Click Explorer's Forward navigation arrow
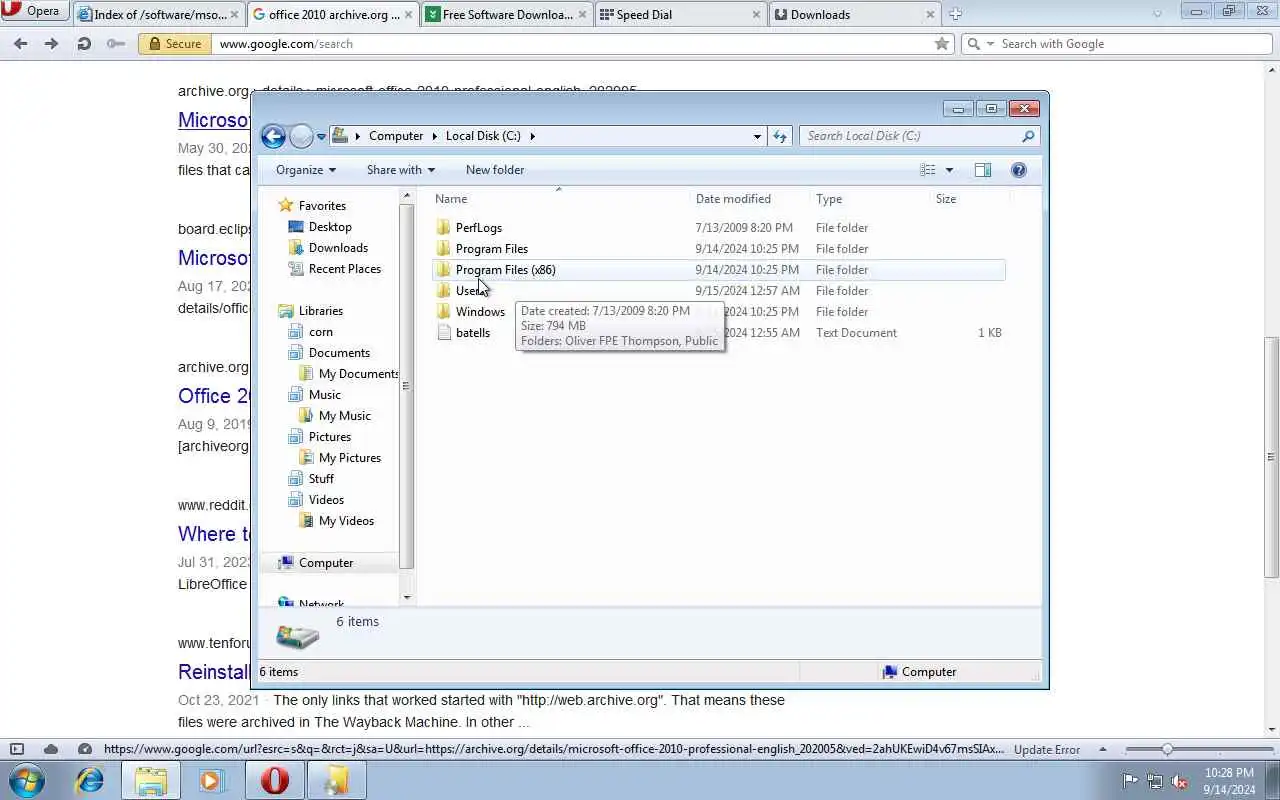The width and height of the screenshot is (1280, 800). 301,136
